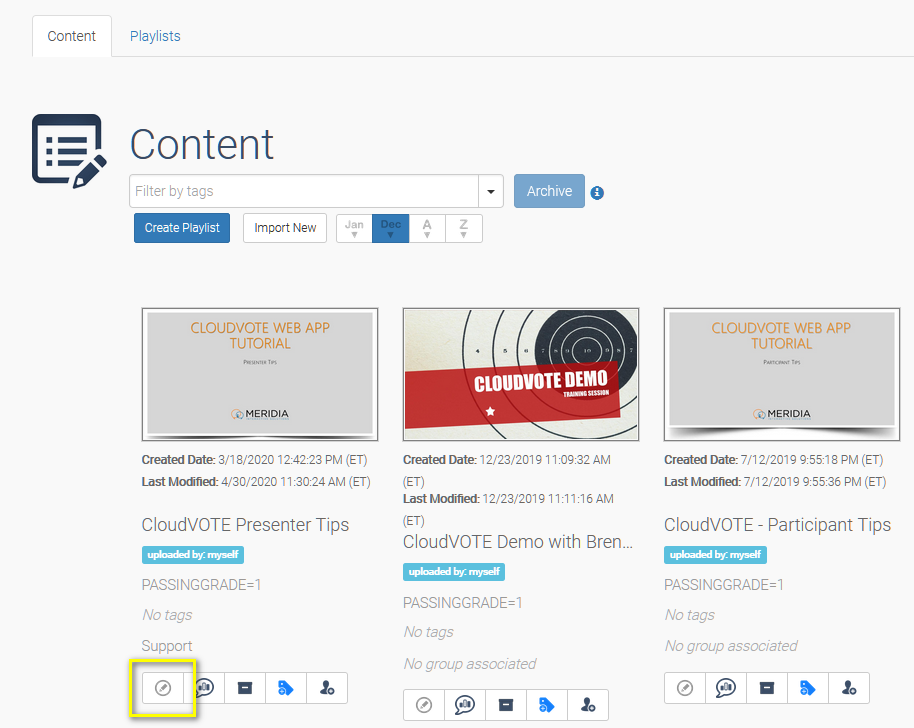914x728 pixels.
Task: Click 'No group associated' under CloudVOTE Demo
Action: (x=470, y=664)
